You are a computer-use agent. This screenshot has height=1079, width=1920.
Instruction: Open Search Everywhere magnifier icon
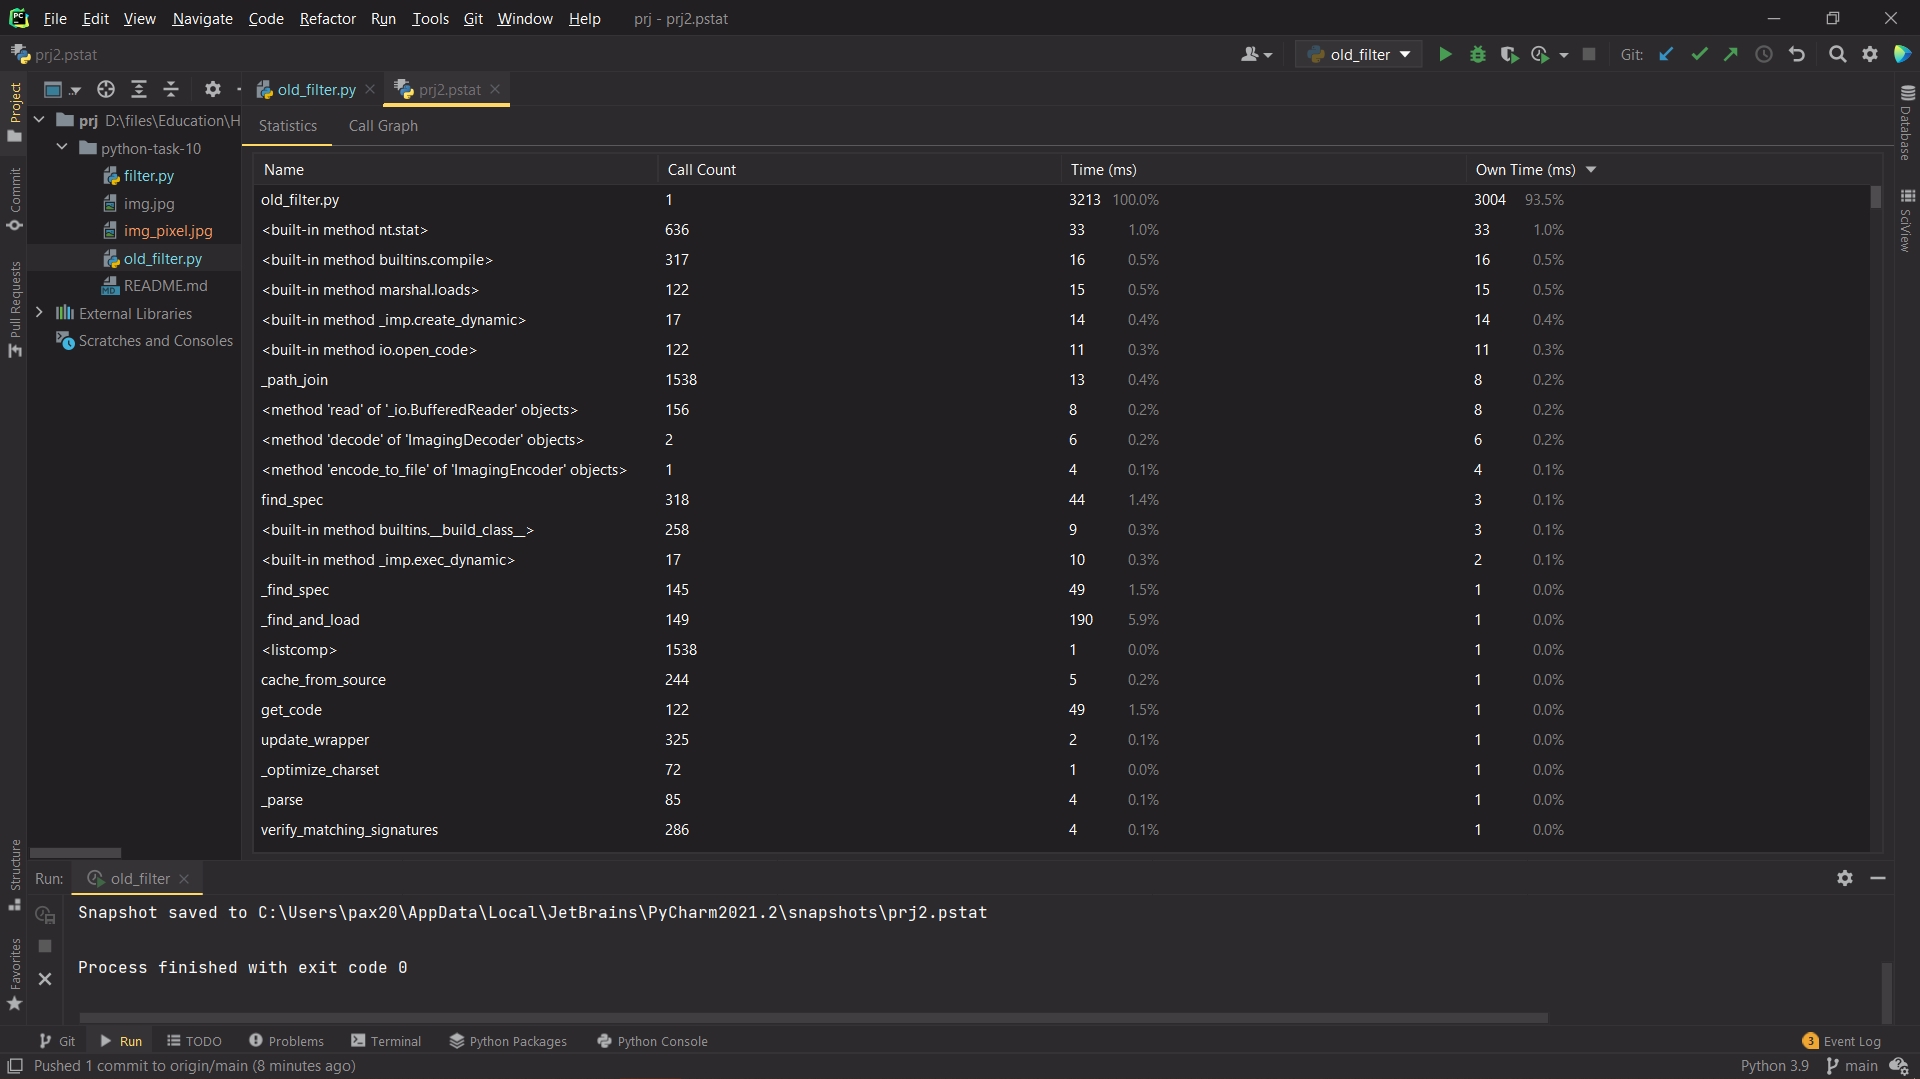pos(1838,55)
